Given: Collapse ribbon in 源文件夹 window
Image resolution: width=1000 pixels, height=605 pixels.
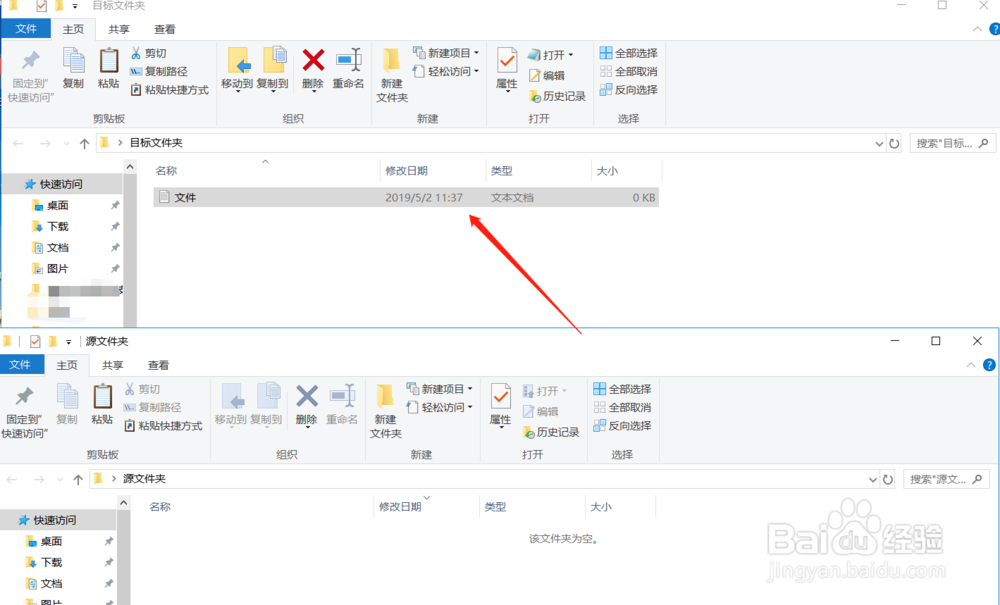Looking at the screenshot, I should pyautogui.click(x=971, y=365).
